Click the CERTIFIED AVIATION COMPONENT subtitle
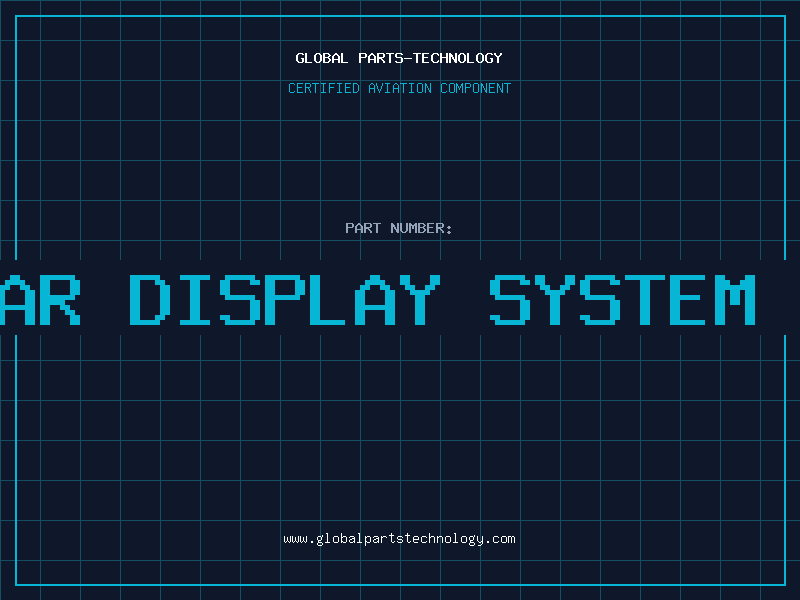The image size is (800, 600). point(399,88)
